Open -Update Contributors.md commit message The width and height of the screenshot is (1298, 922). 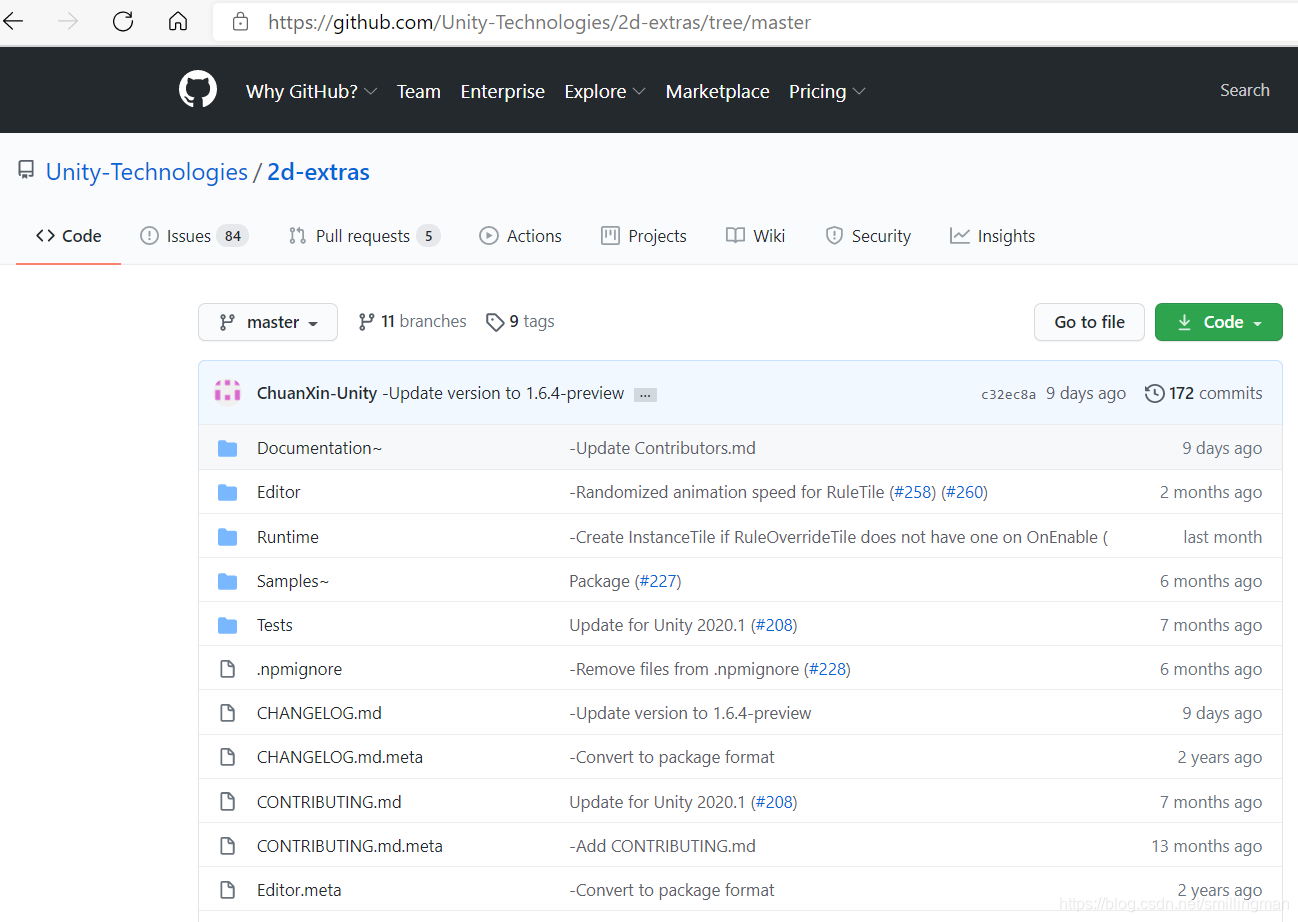tap(662, 448)
